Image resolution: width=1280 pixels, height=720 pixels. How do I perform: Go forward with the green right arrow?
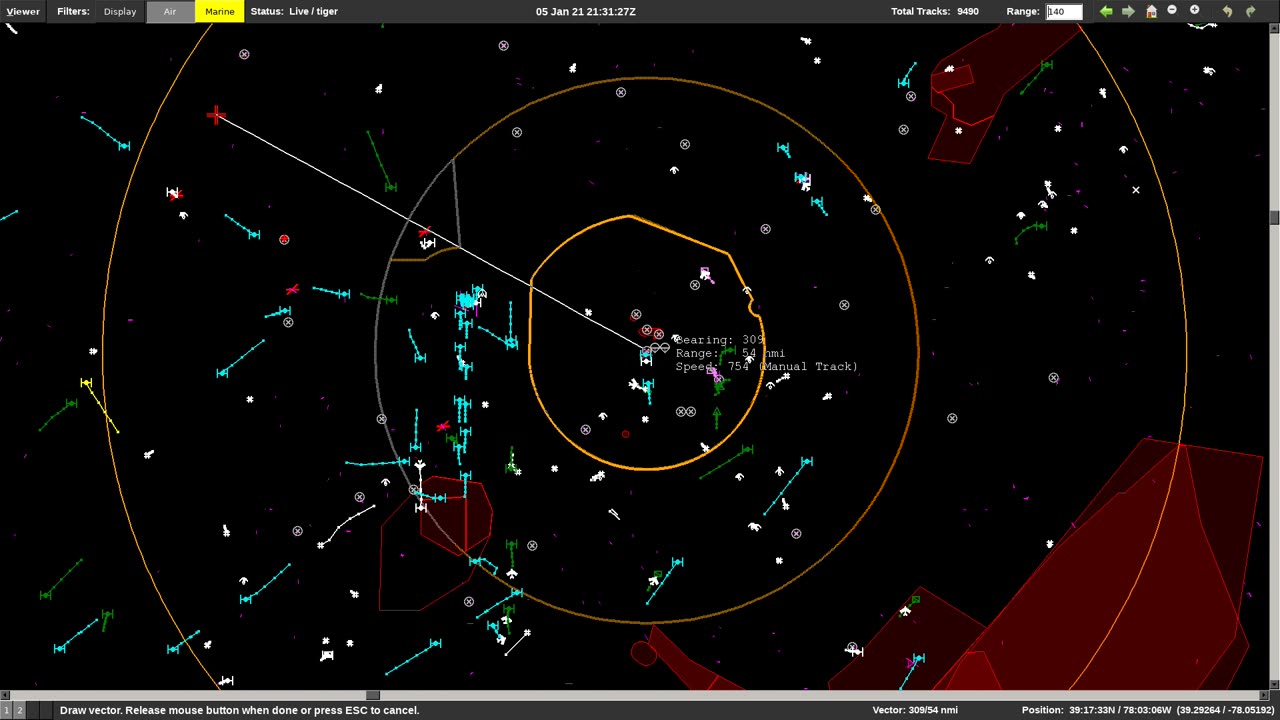pos(1128,11)
